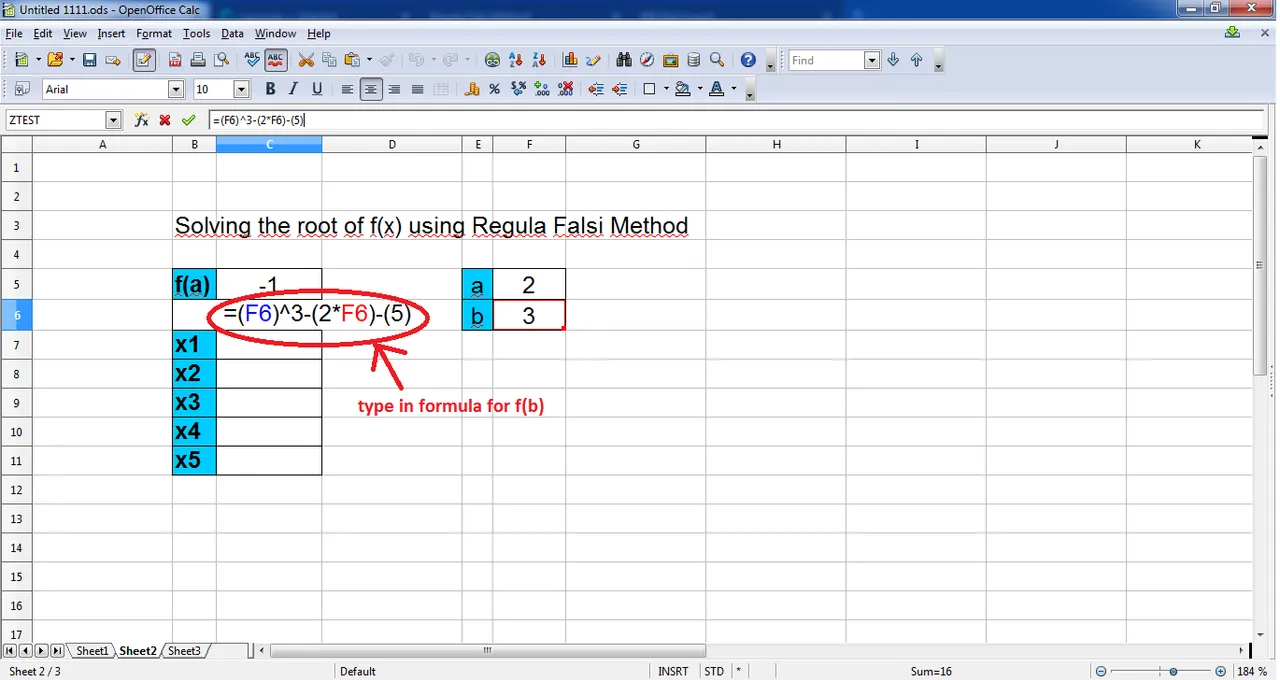Viewport: 1280px width, 680px height.
Task: Click the Print file icon
Action: [199, 60]
